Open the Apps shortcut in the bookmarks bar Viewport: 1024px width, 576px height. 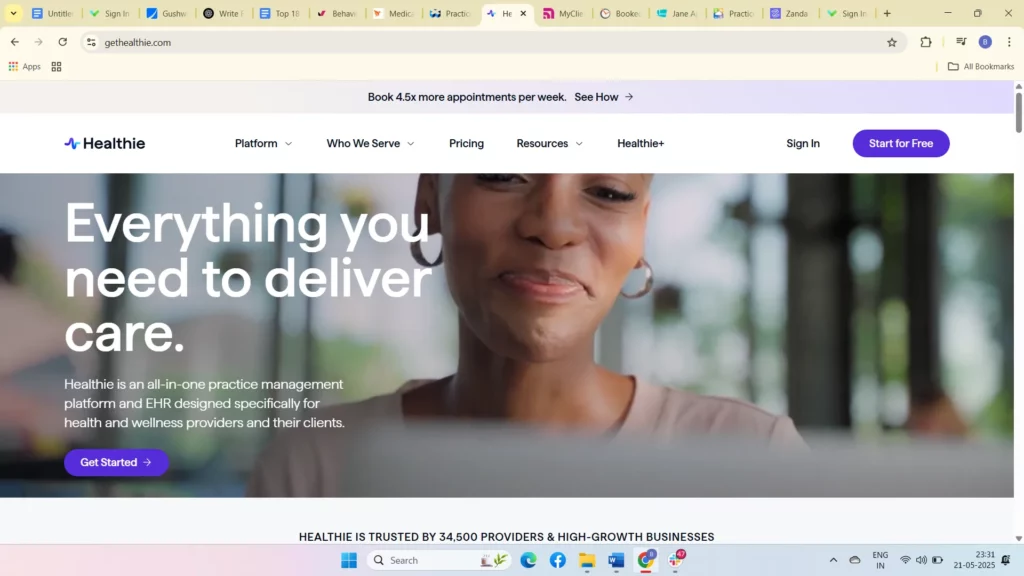tap(25, 67)
